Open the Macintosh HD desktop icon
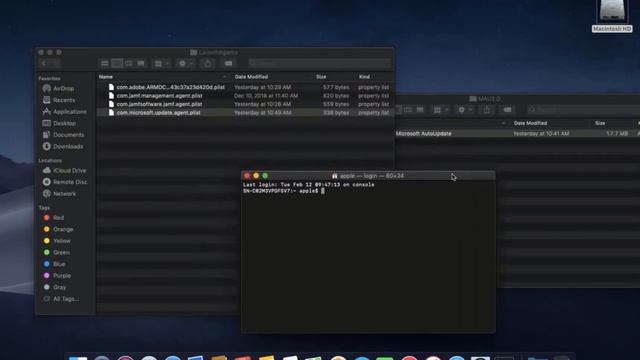 pos(612,16)
